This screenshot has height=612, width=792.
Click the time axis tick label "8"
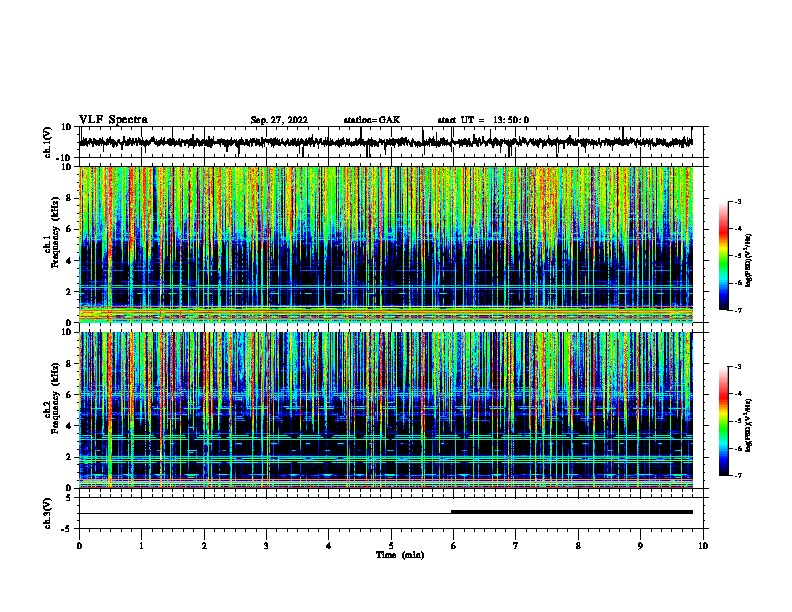click(578, 546)
